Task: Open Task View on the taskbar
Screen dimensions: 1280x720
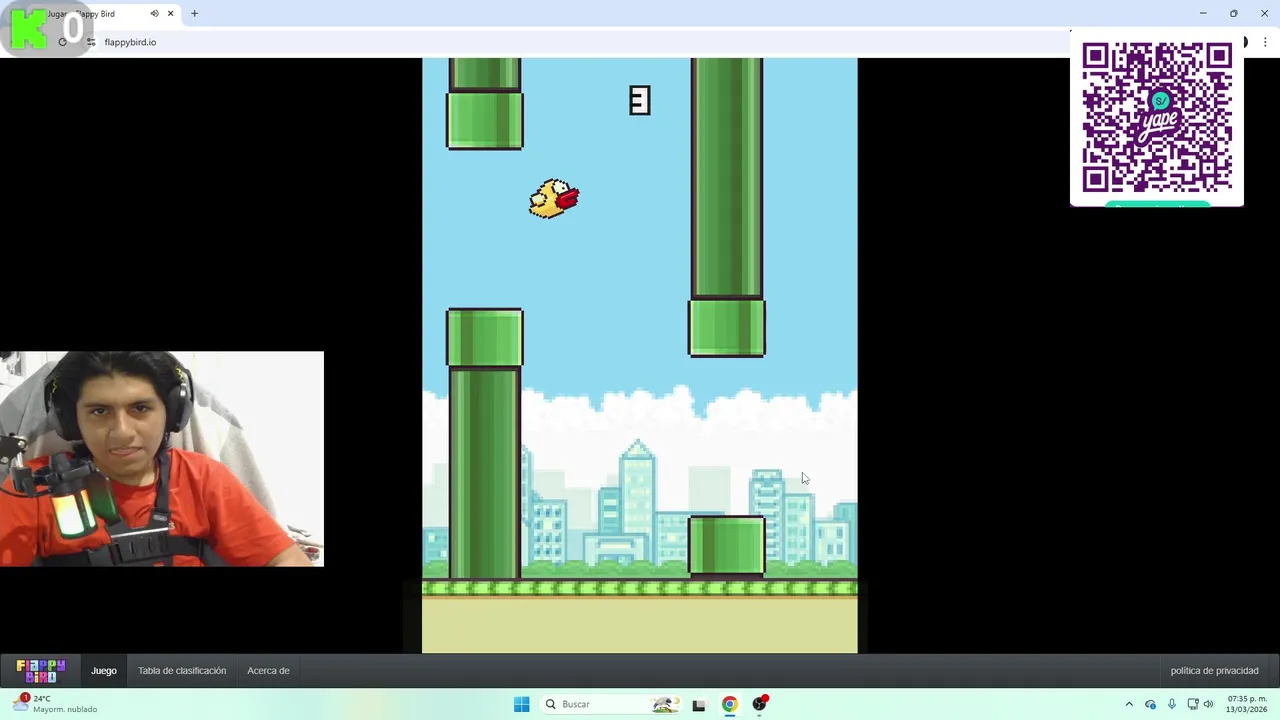Action: 698,704
